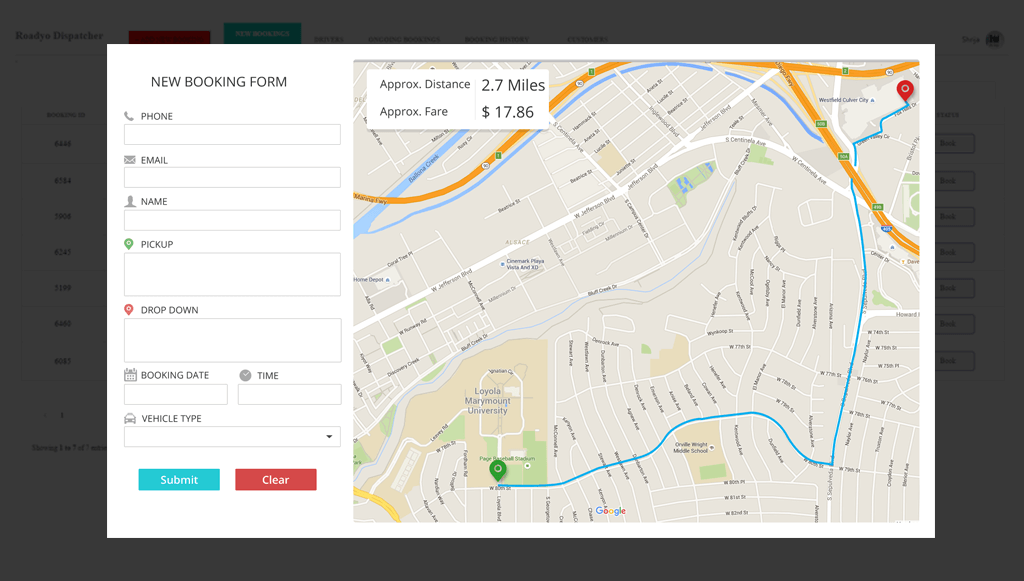
Task: Click the 2.7 Miles distance value
Action: 513,86
